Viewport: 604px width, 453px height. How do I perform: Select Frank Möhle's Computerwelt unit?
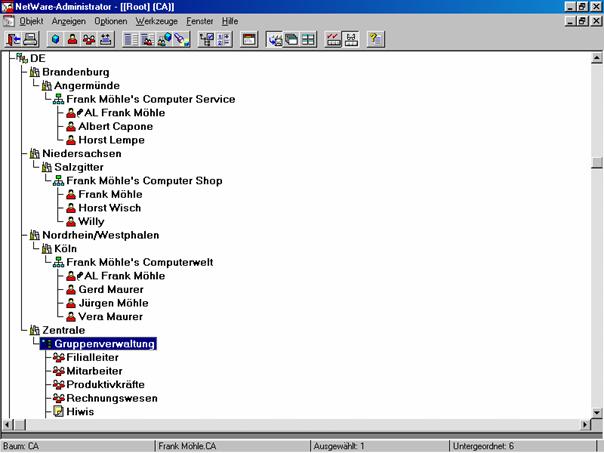[x=139, y=262]
